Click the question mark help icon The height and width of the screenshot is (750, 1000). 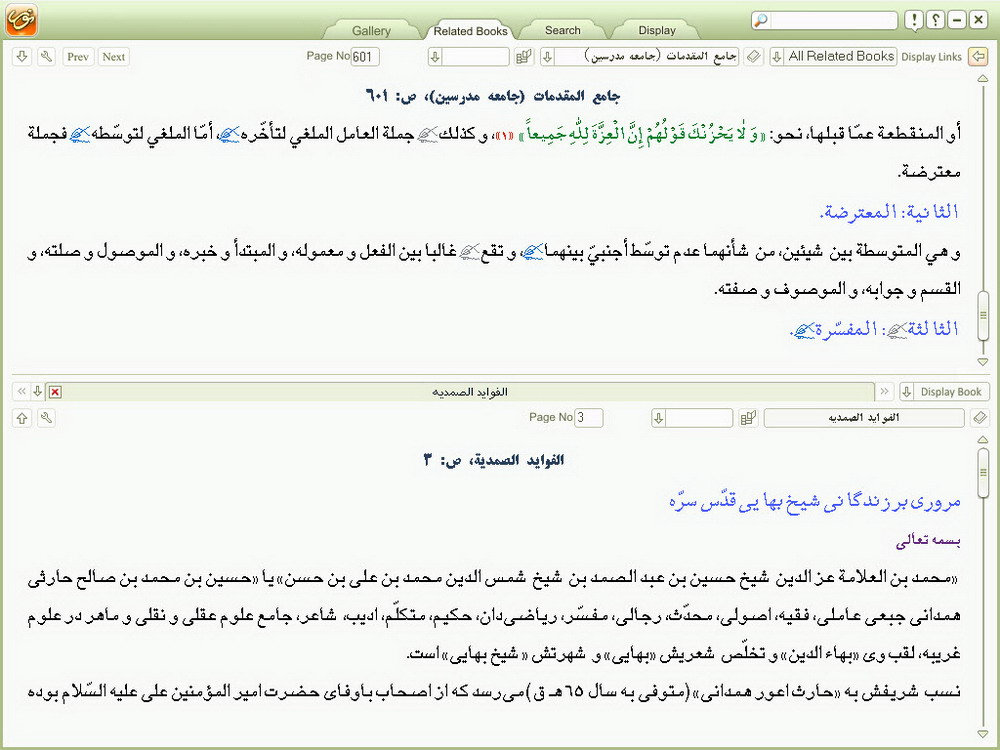935,20
